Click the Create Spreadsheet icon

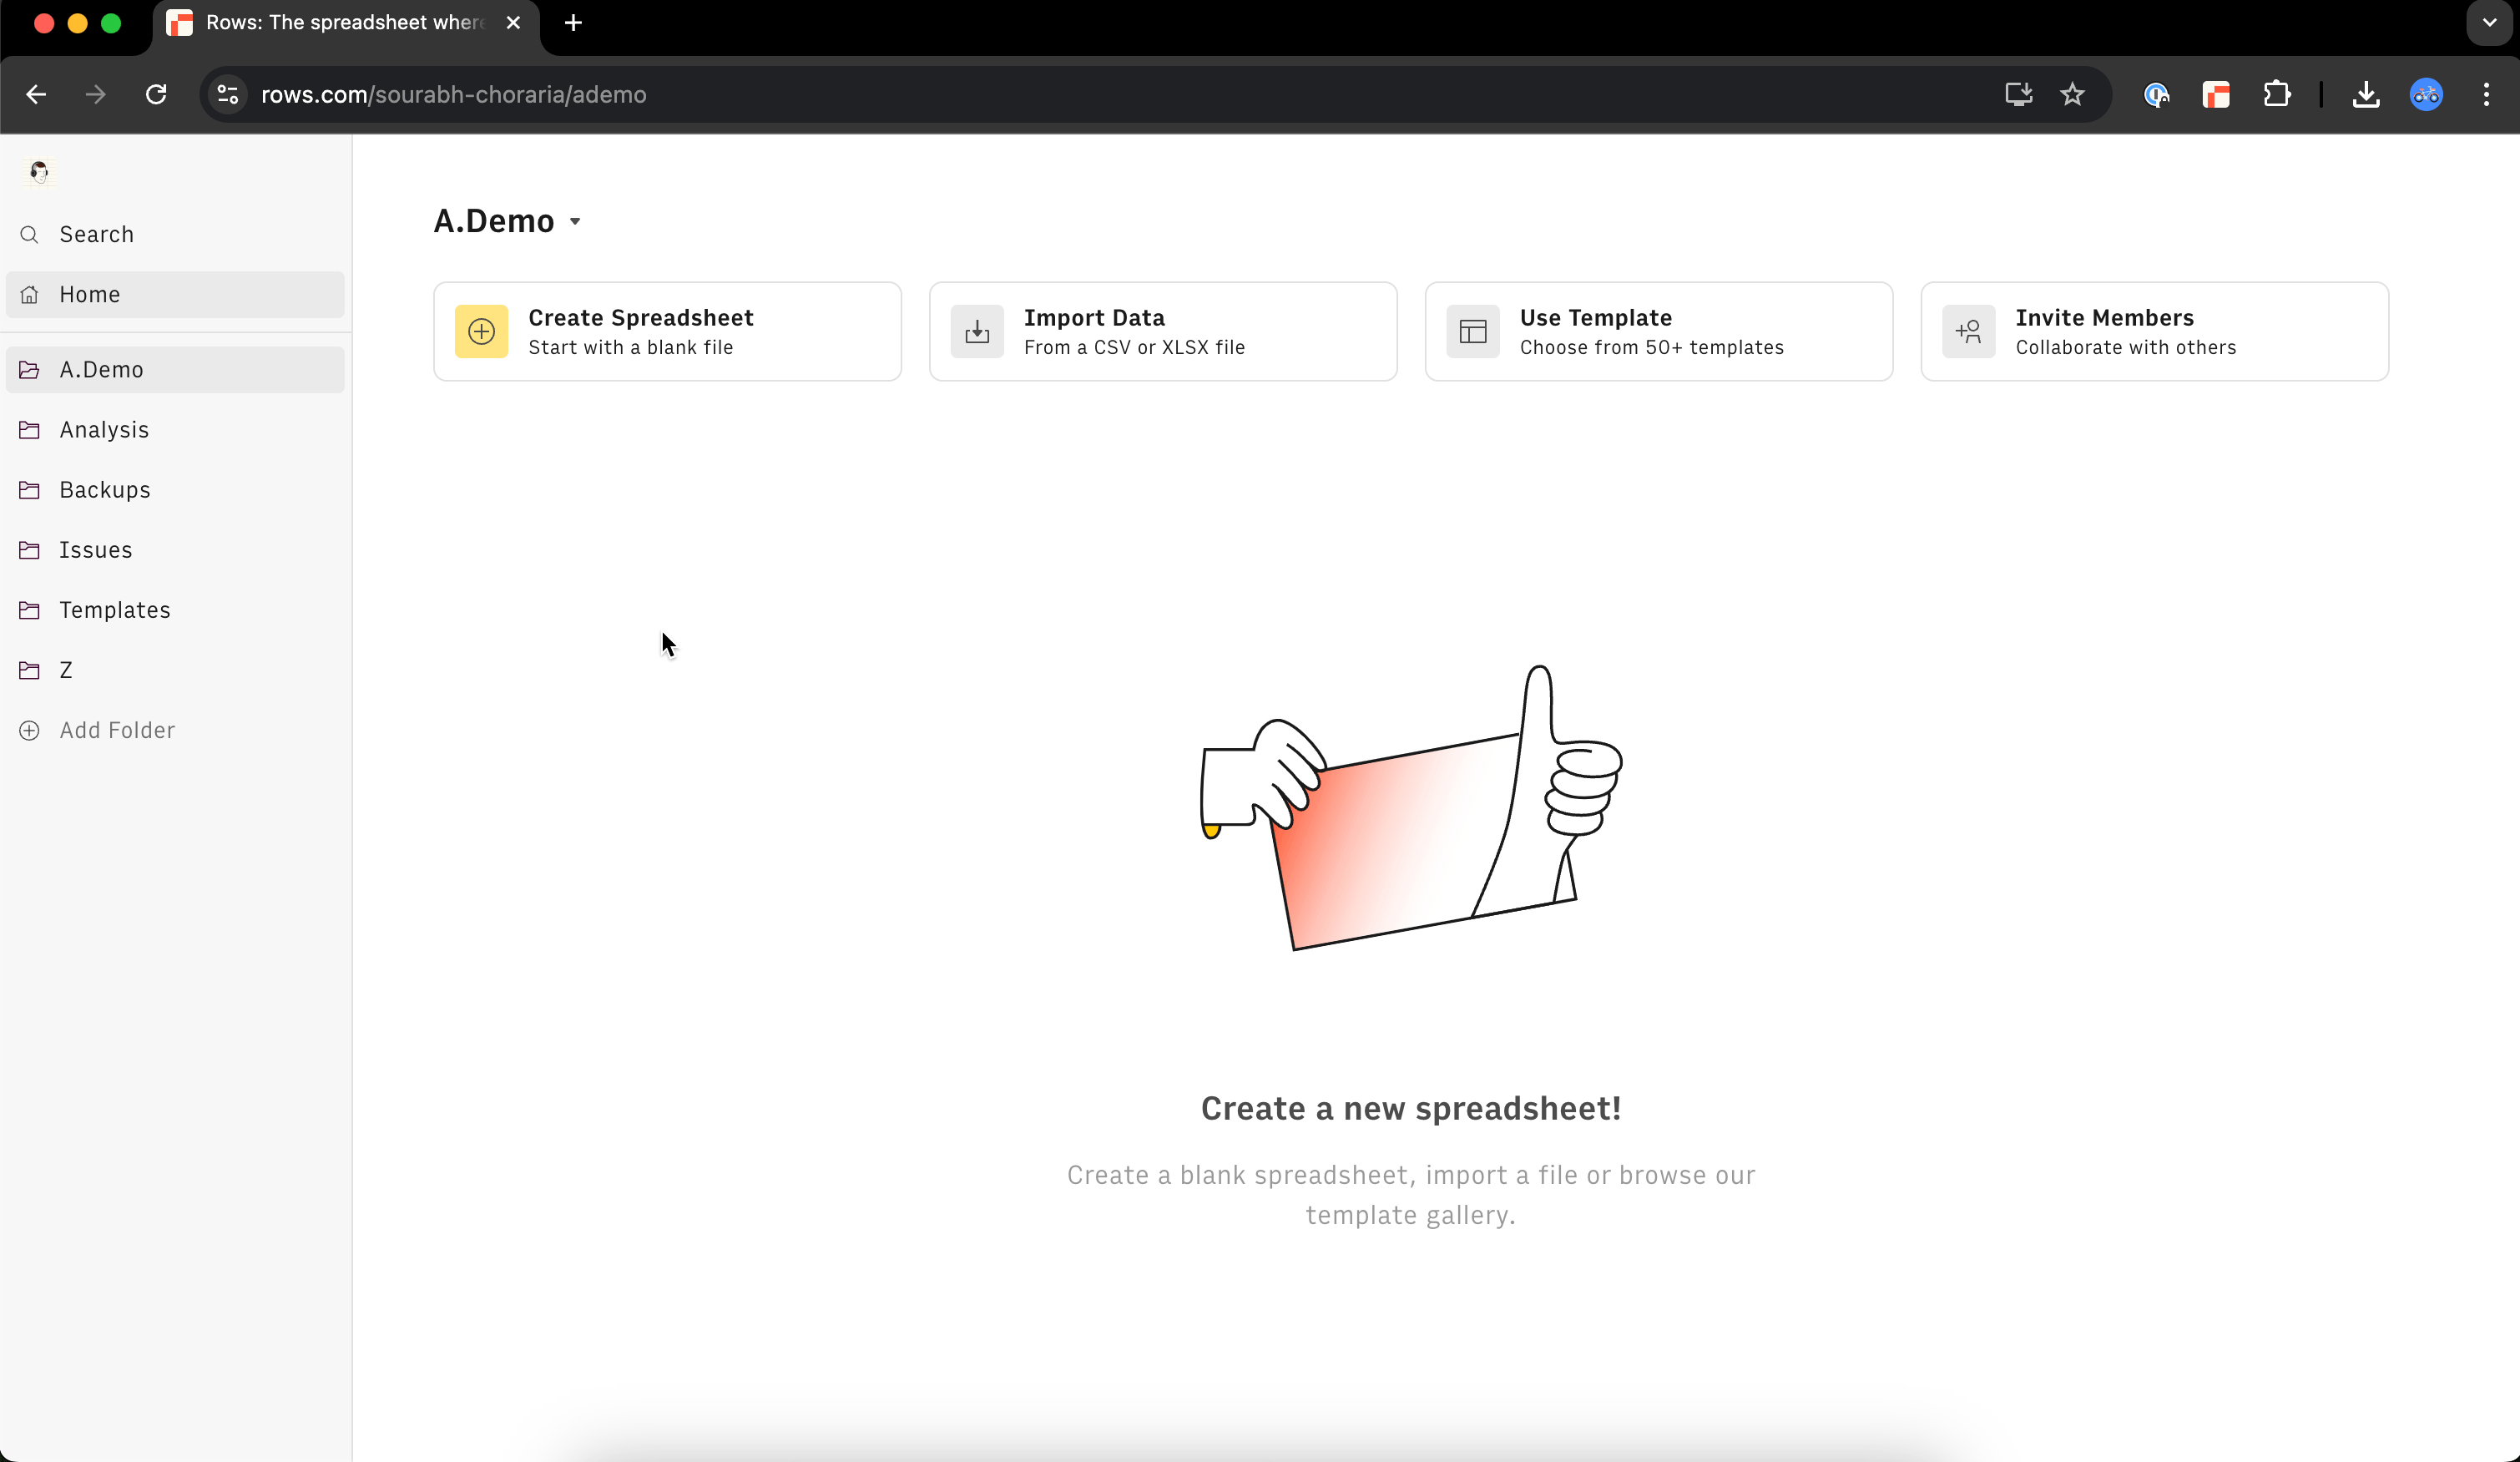480,331
